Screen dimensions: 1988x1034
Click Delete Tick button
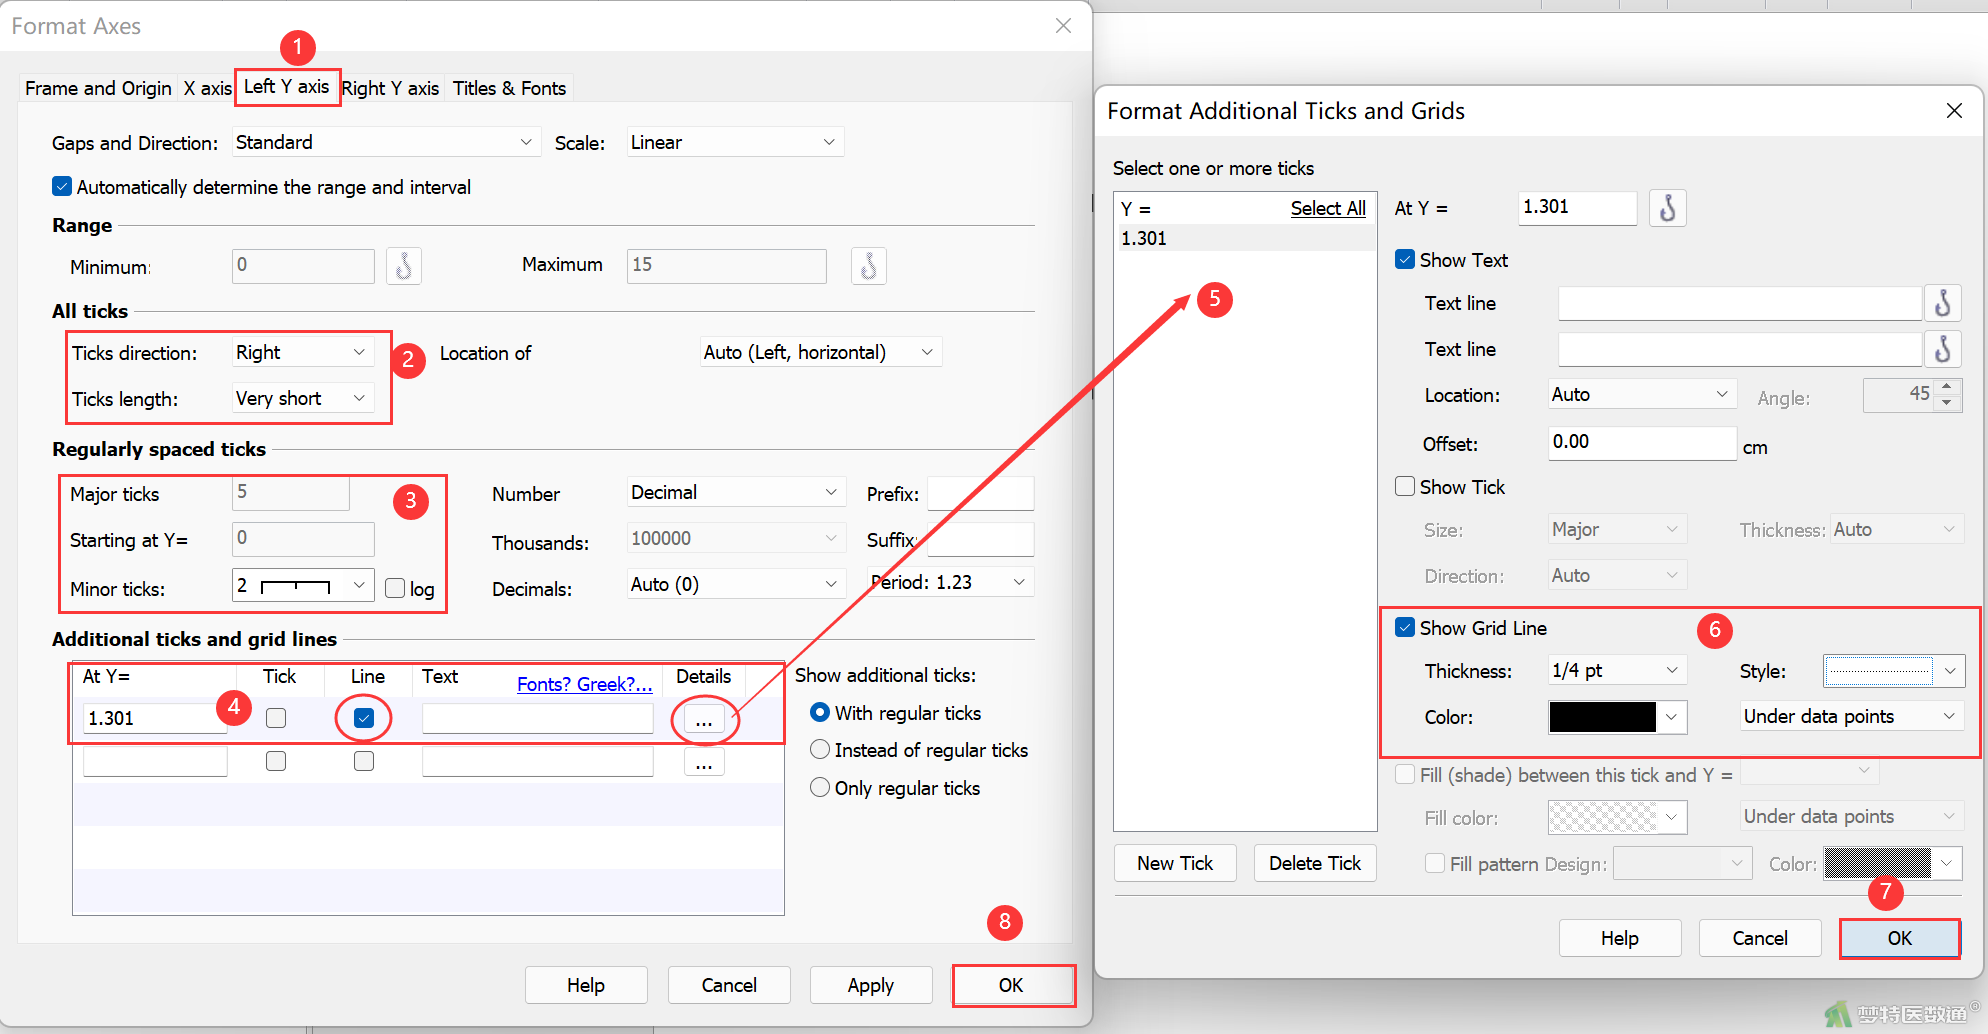pyautogui.click(x=1315, y=863)
